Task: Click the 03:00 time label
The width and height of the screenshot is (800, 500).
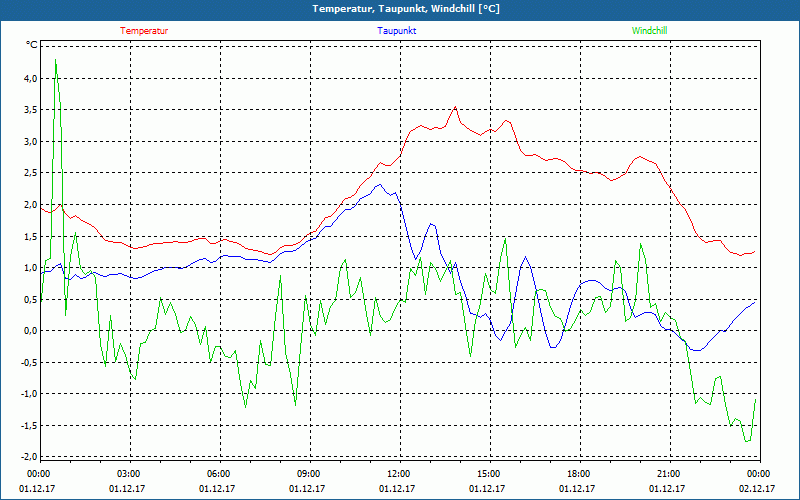Action: (128, 474)
